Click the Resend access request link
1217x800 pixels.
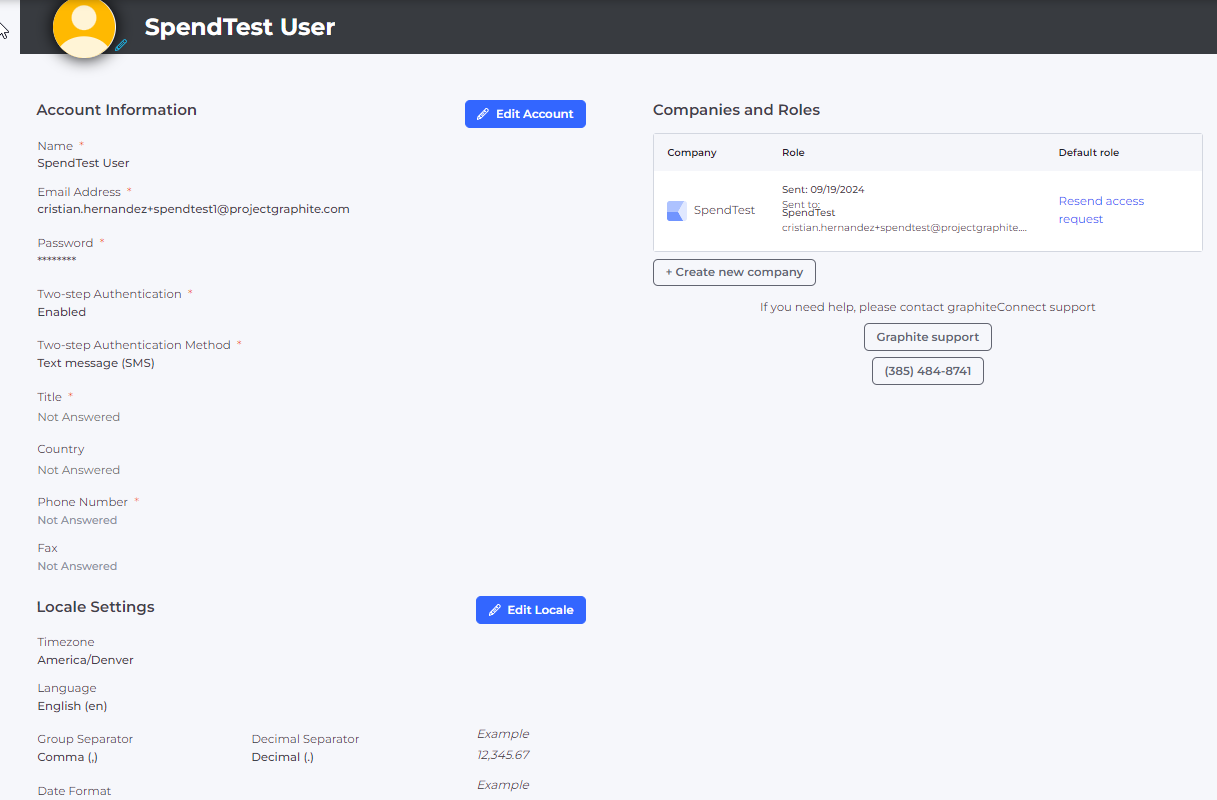(1100, 210)
